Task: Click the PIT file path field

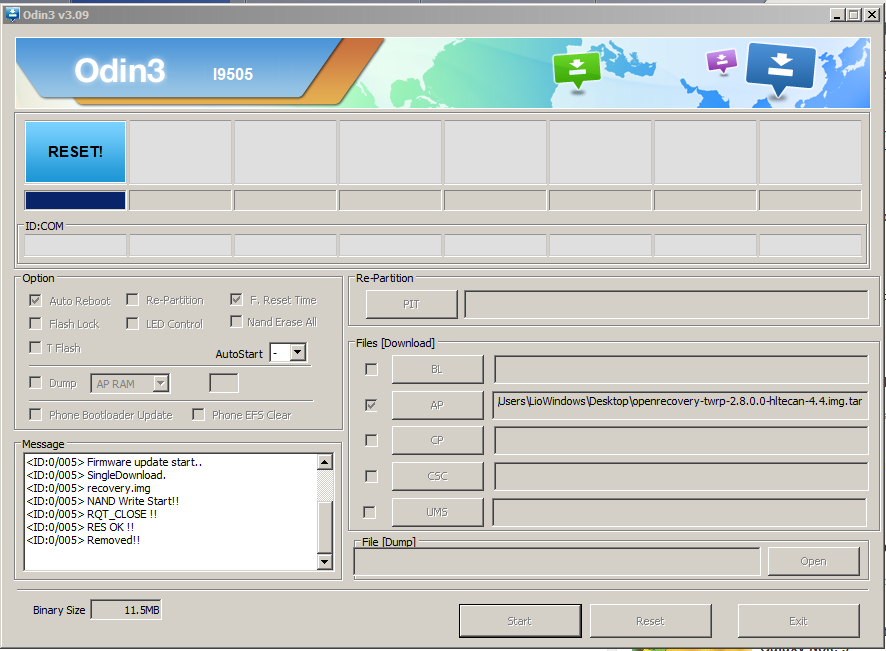Action: [x=666, y=304]
